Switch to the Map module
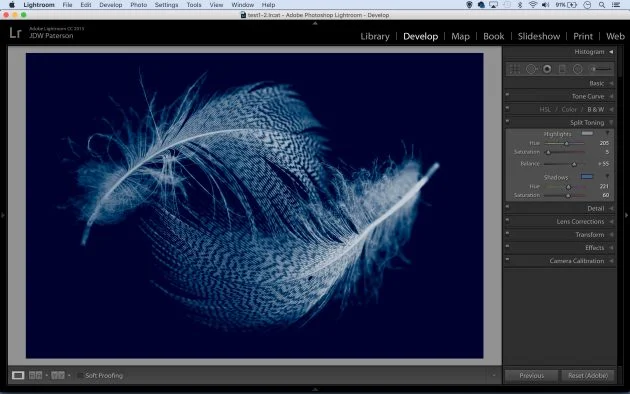 point(460,36)
